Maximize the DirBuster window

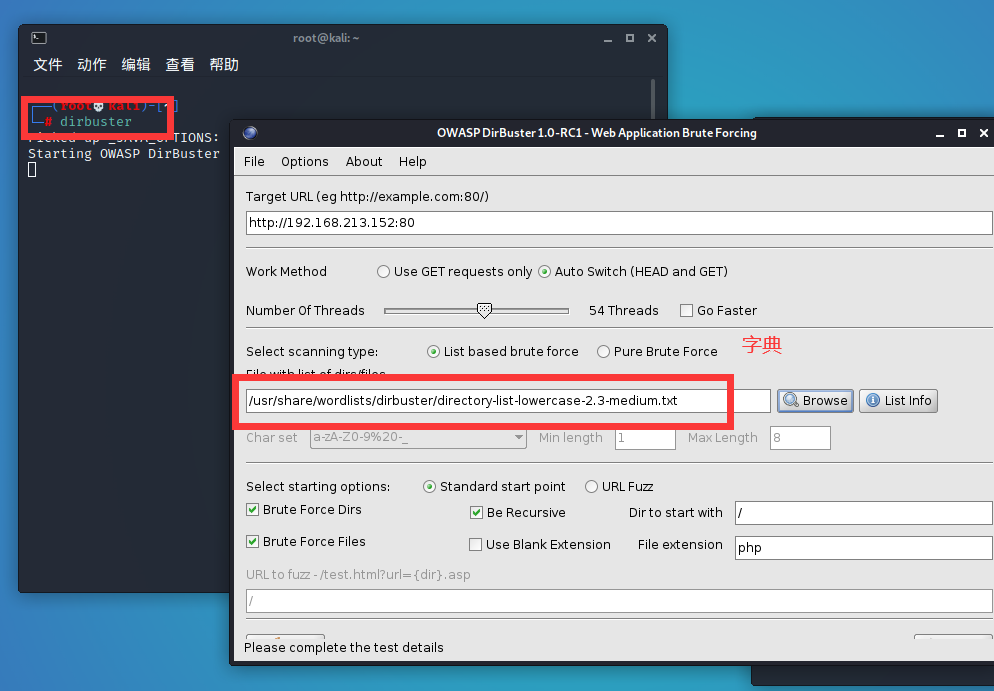[962, 132]
